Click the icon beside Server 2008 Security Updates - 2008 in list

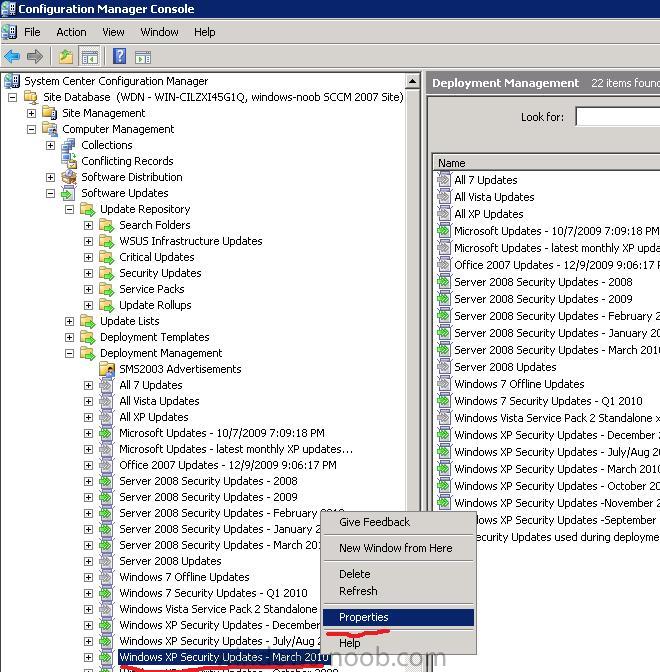pyautogui.click(x=444, y=282)
